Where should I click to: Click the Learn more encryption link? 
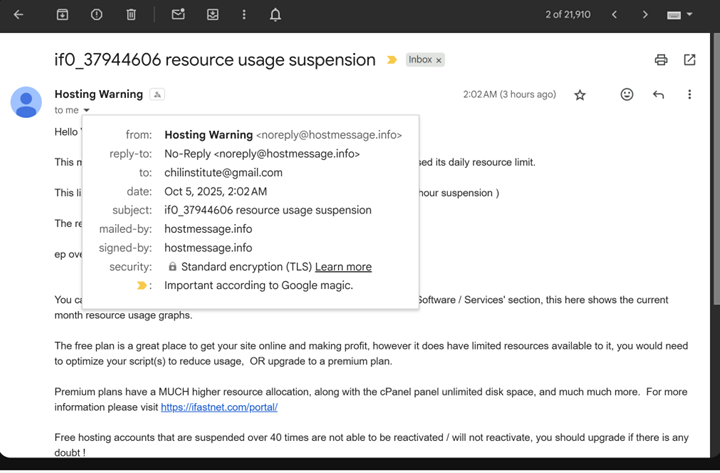(343, 267)
